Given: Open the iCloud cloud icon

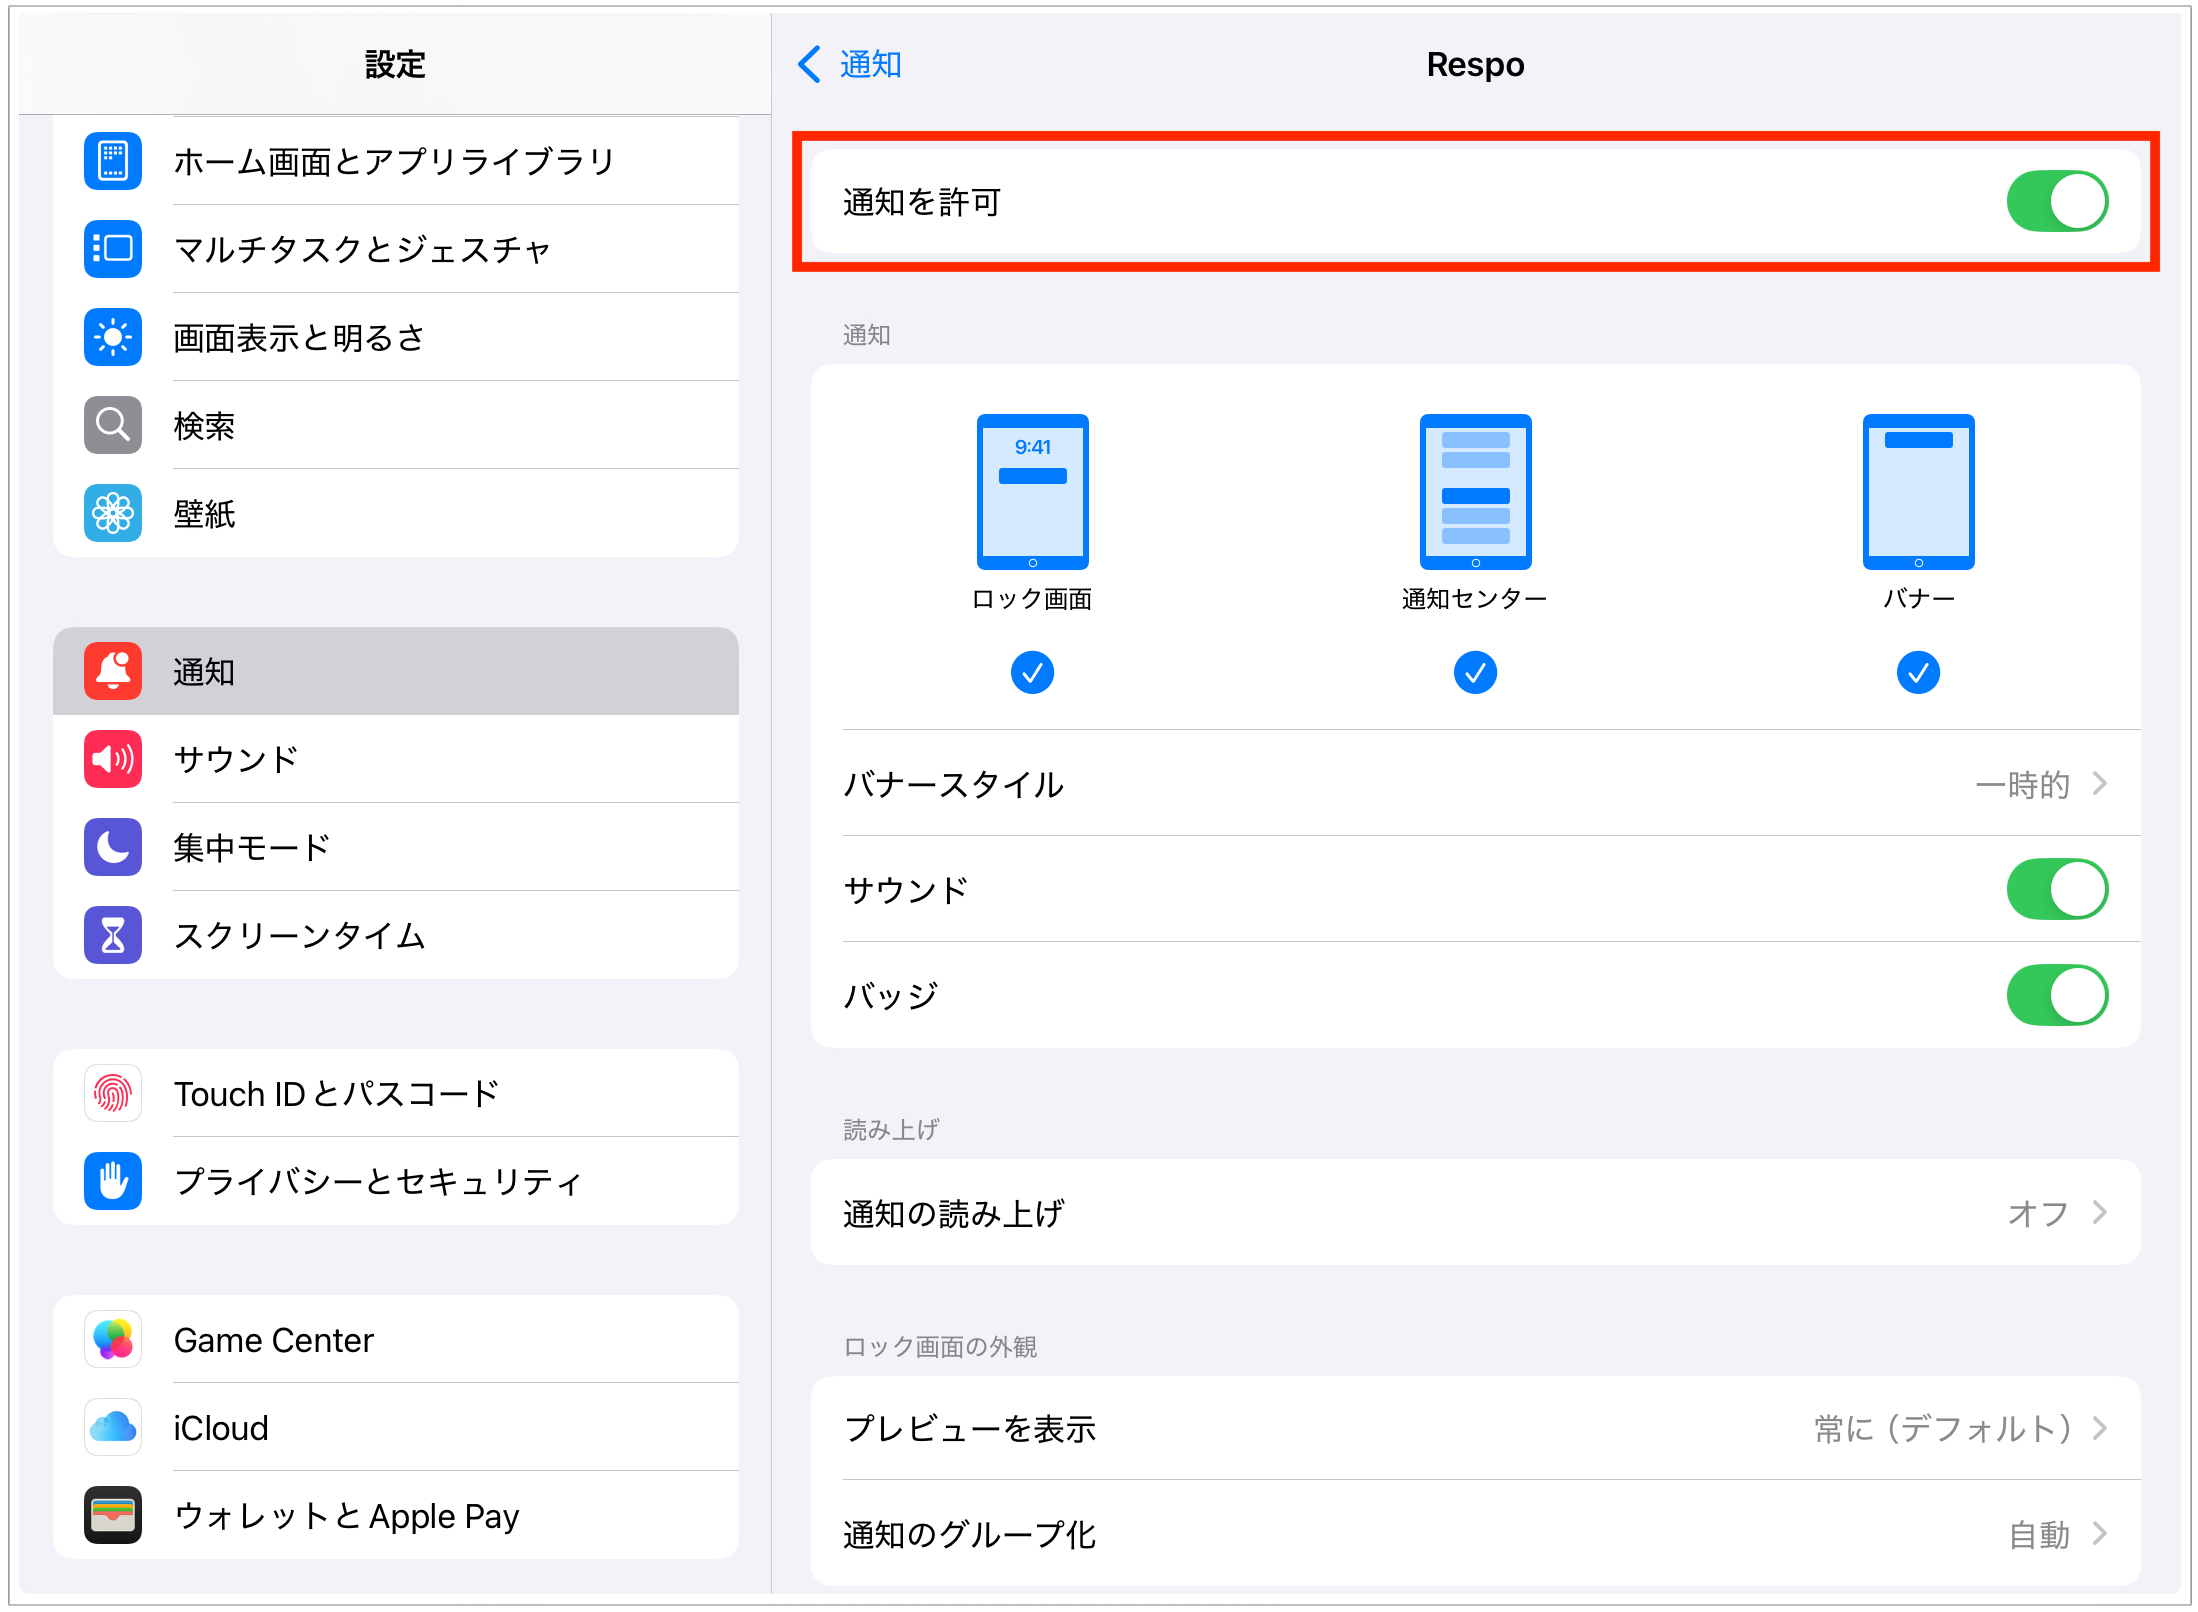Looking at the screenshot, I should pos(113,1427).
